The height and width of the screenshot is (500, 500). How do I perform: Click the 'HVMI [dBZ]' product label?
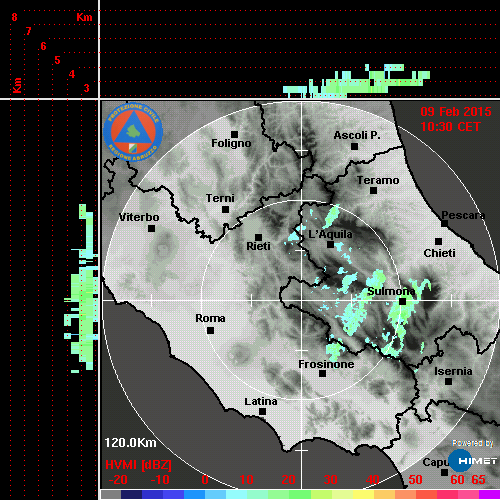click(x=138, y=465)
